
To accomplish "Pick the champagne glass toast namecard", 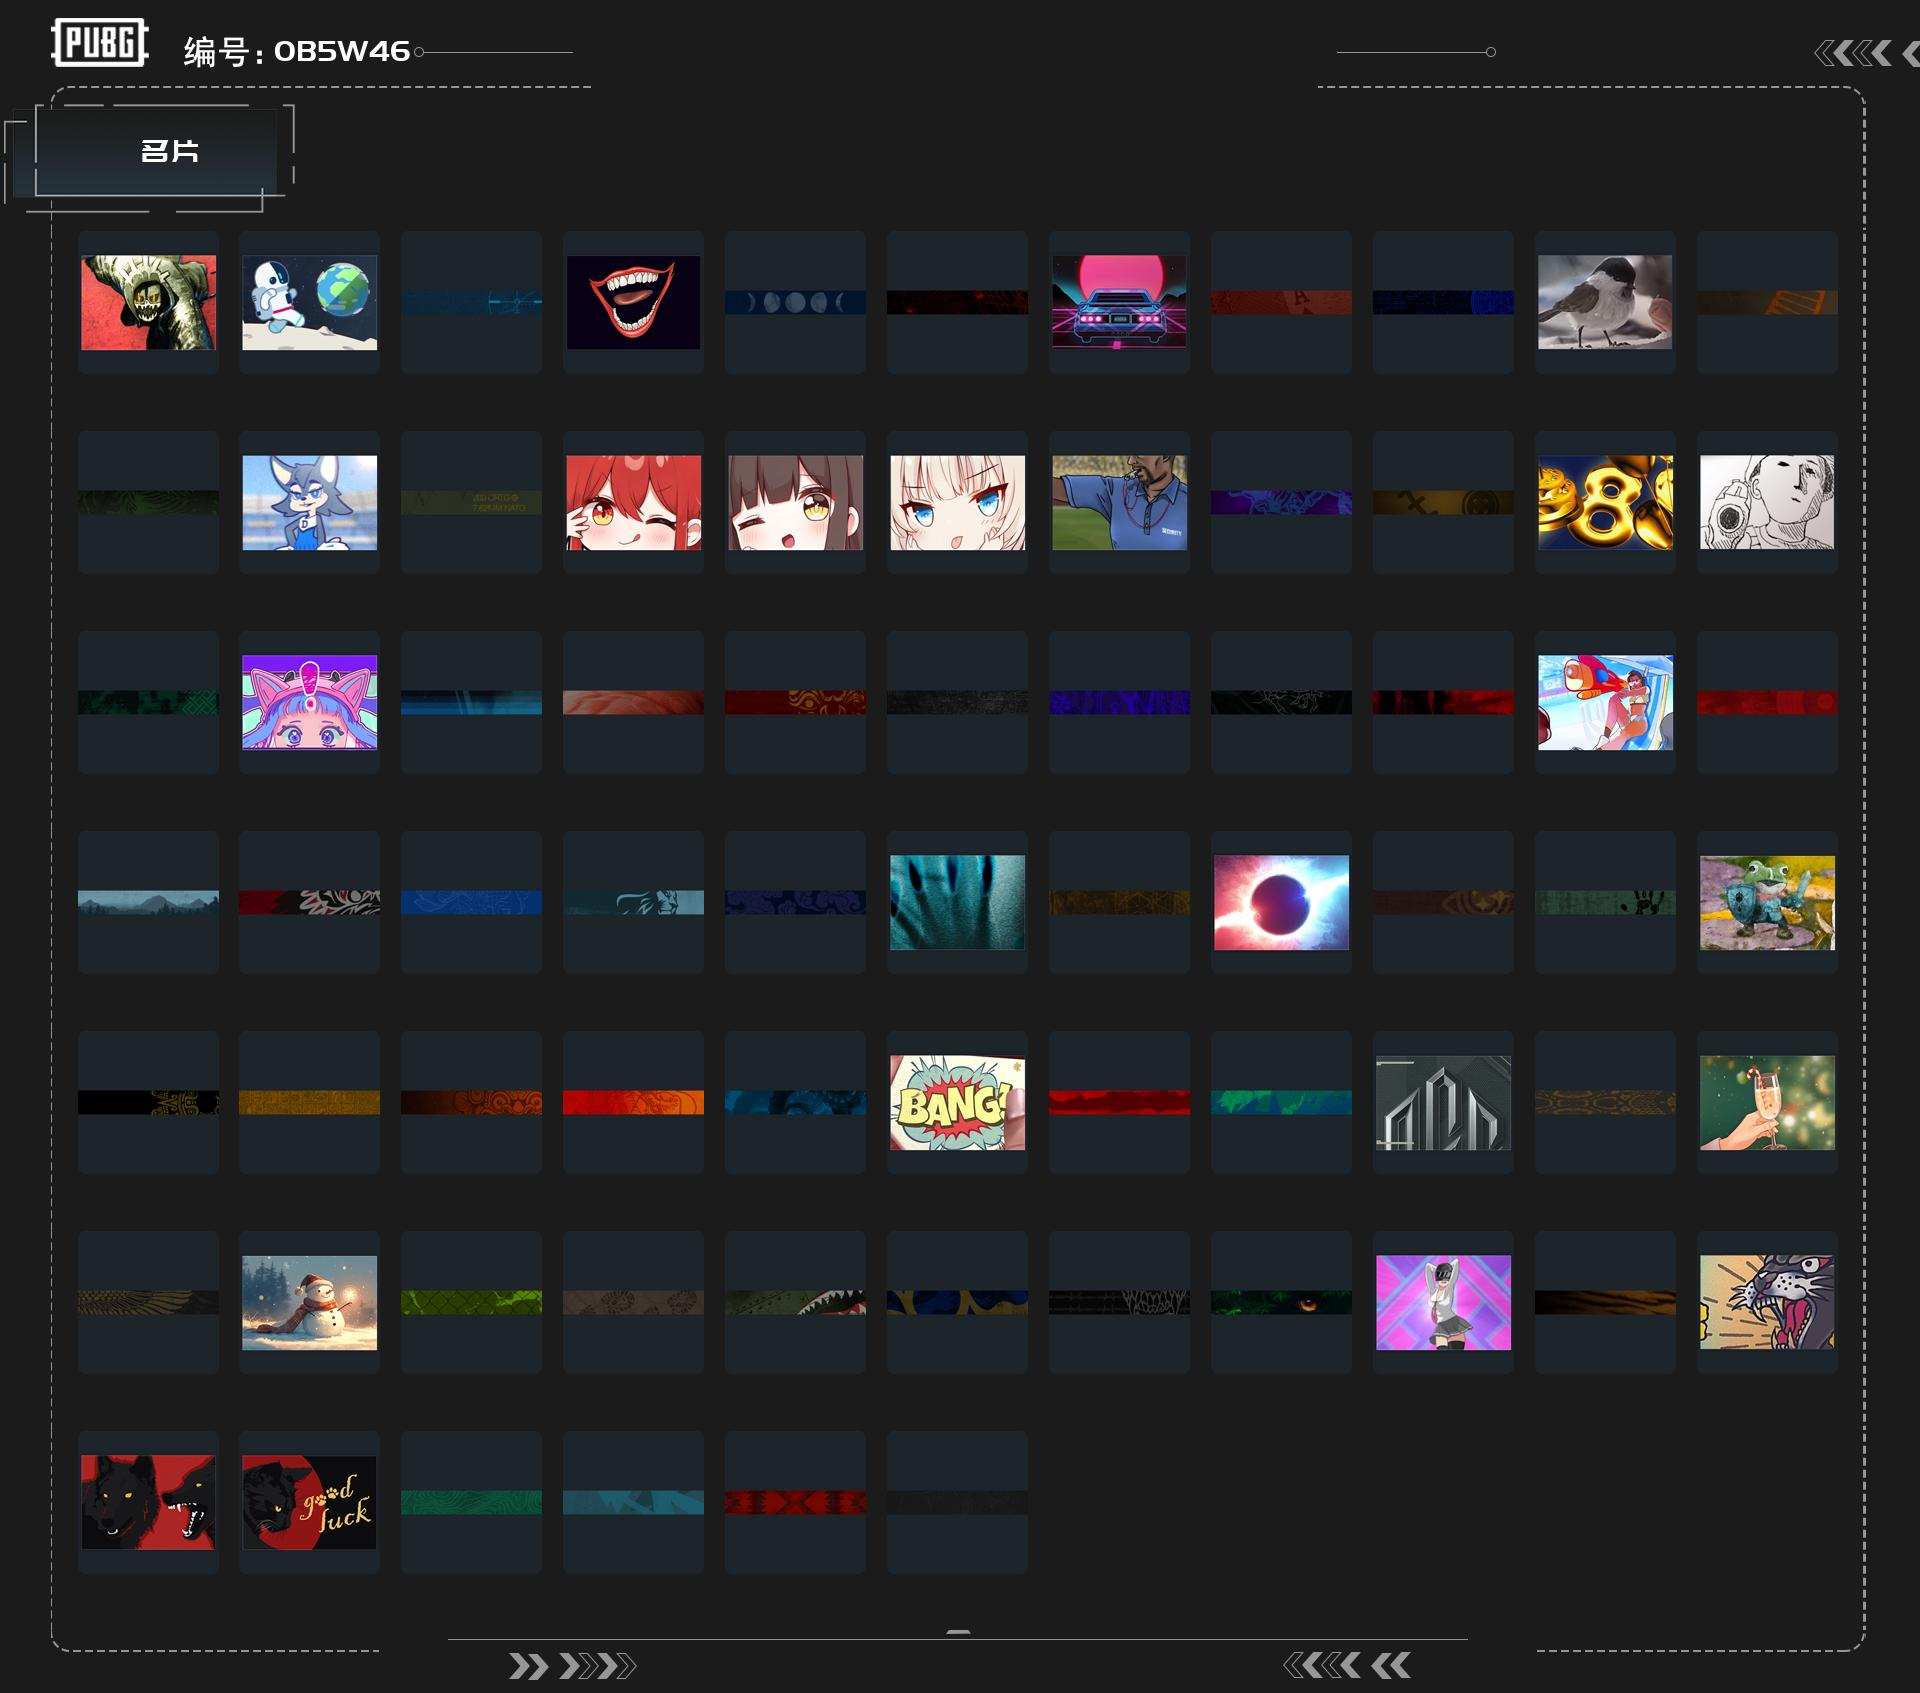I will [x=1767, y=1102].
